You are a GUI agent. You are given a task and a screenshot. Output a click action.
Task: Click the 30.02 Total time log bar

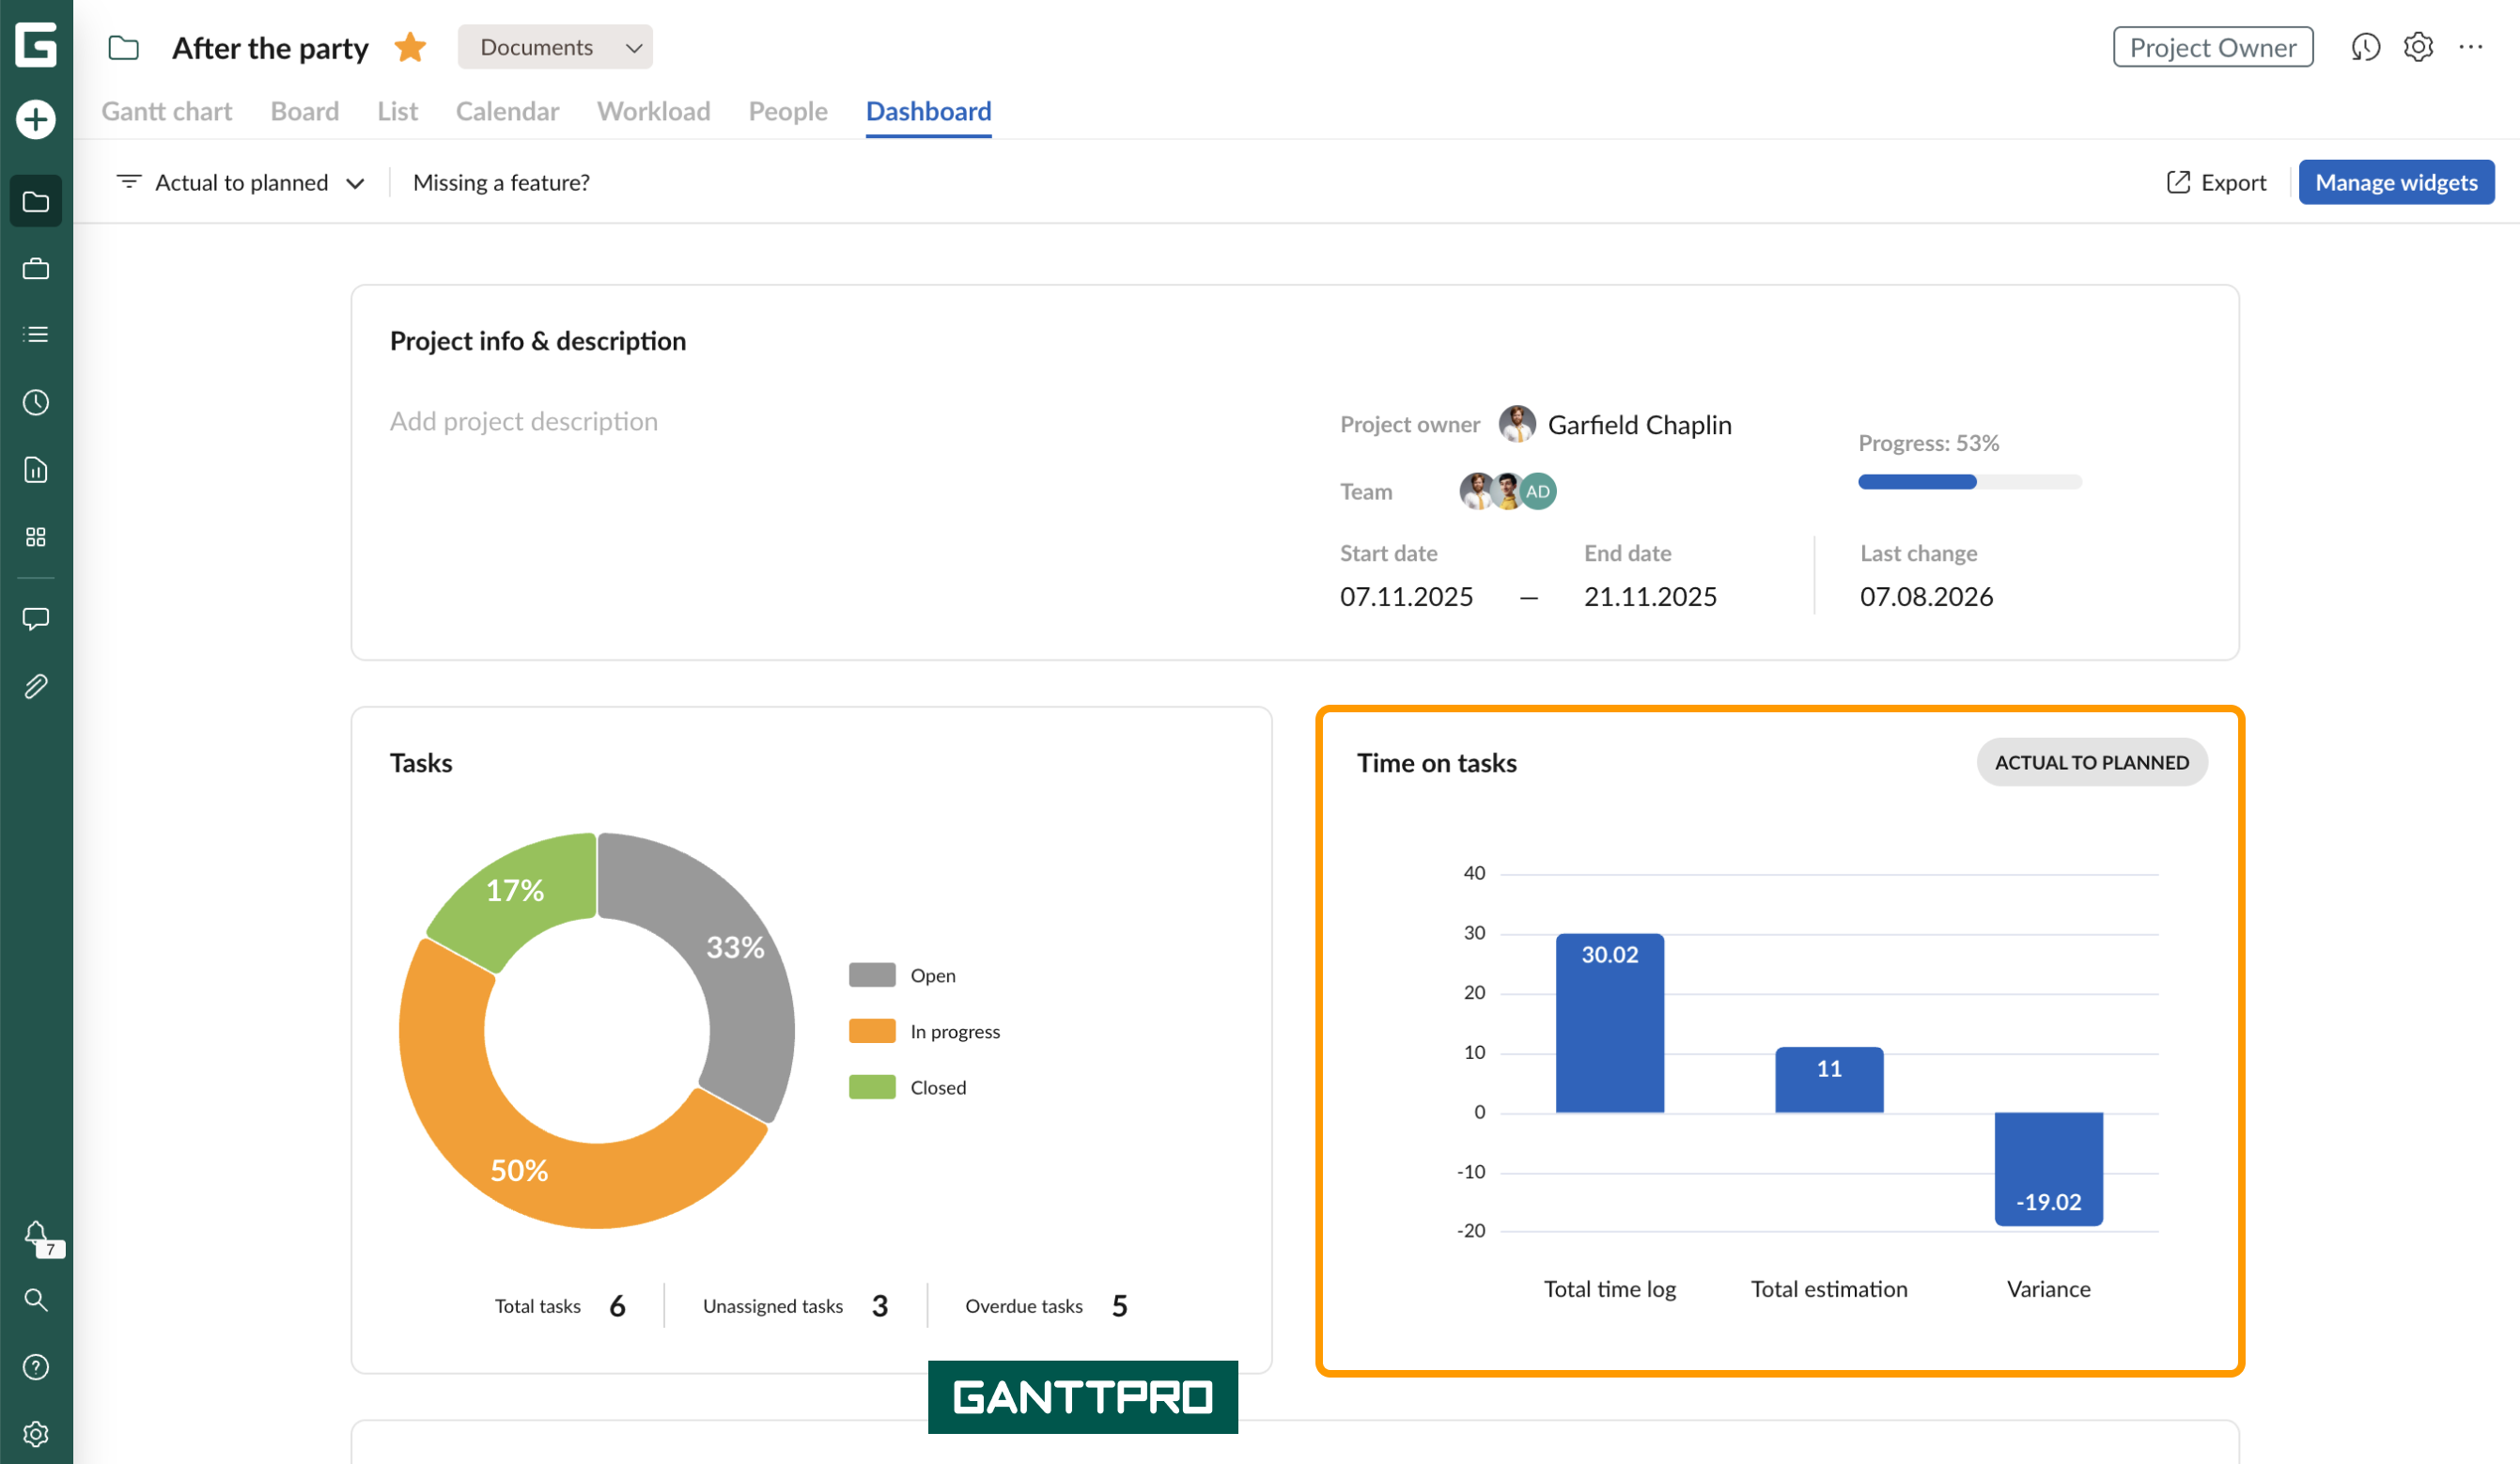pos(1610,1023)
